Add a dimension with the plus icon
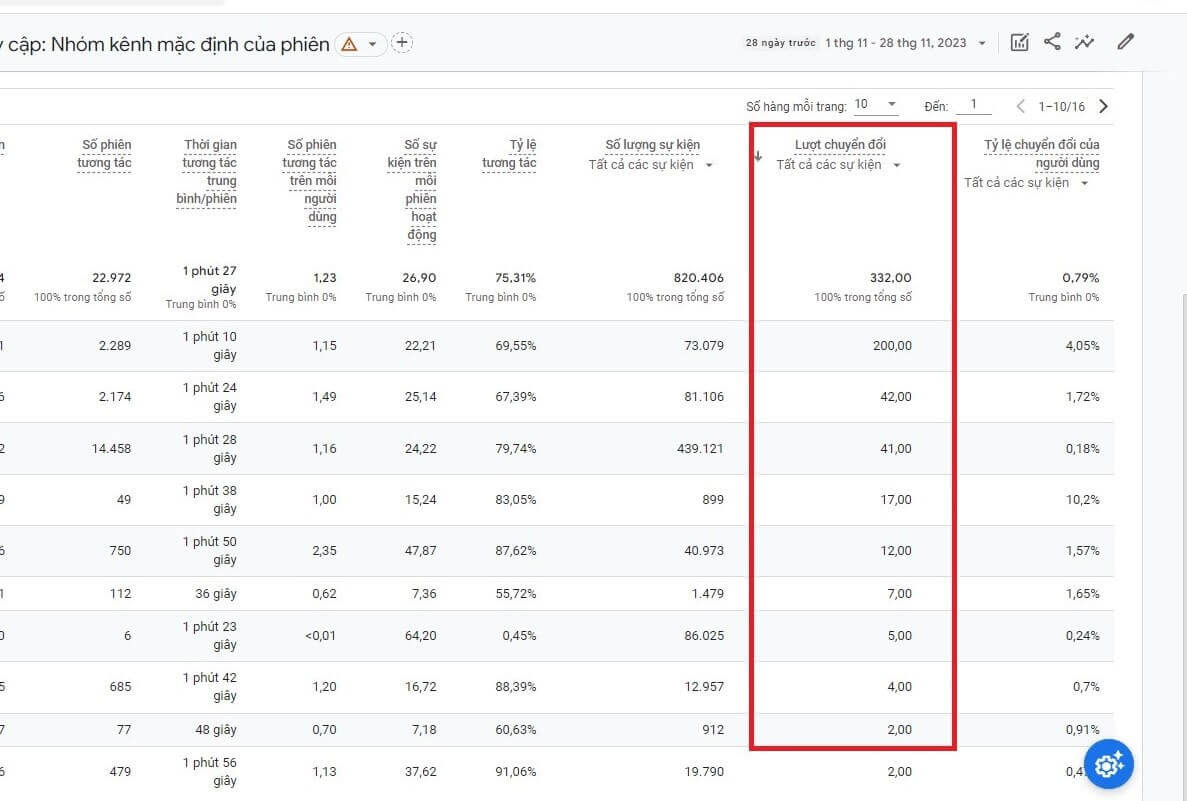 [x=402, y=42]
